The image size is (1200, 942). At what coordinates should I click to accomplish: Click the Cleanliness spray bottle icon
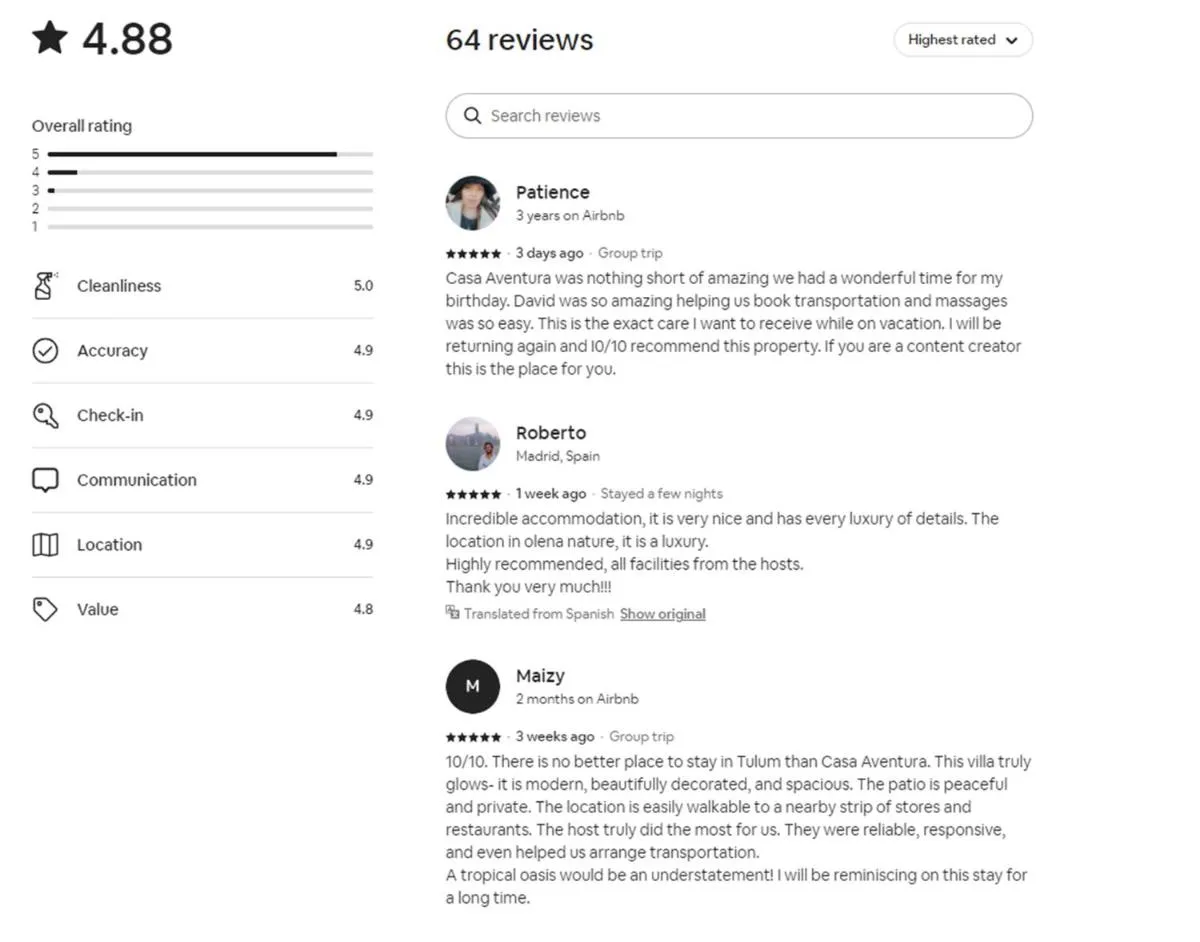coord(45,286)
